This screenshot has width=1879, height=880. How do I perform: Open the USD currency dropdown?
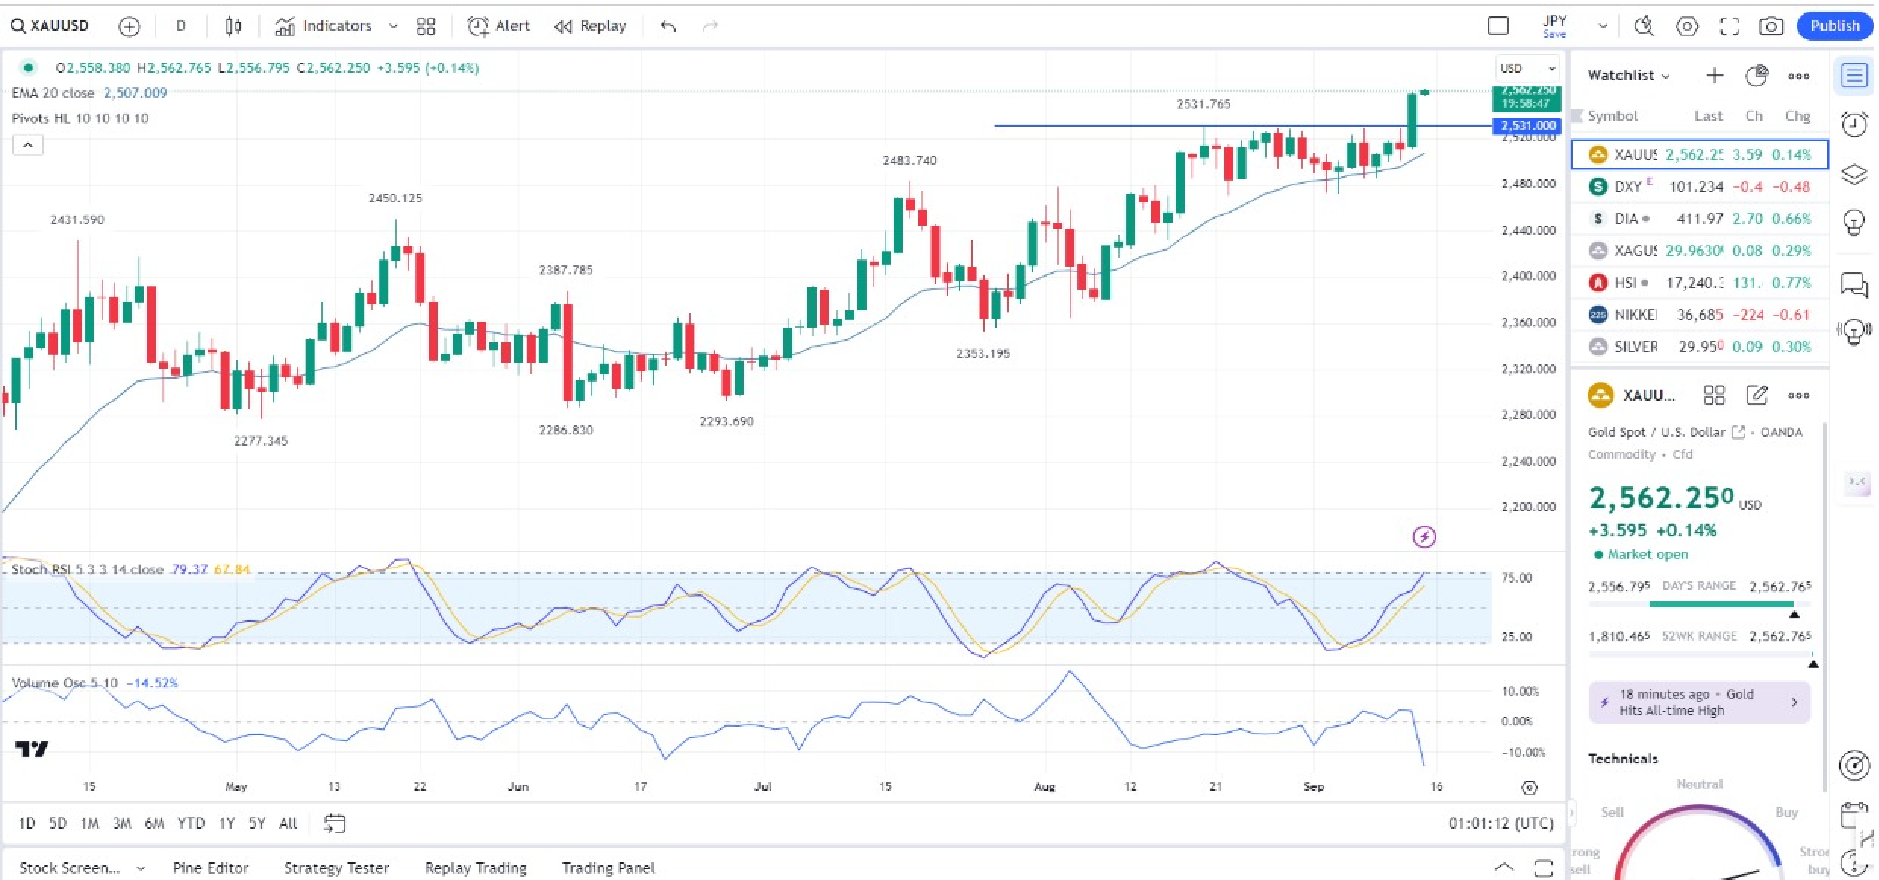1526,68
